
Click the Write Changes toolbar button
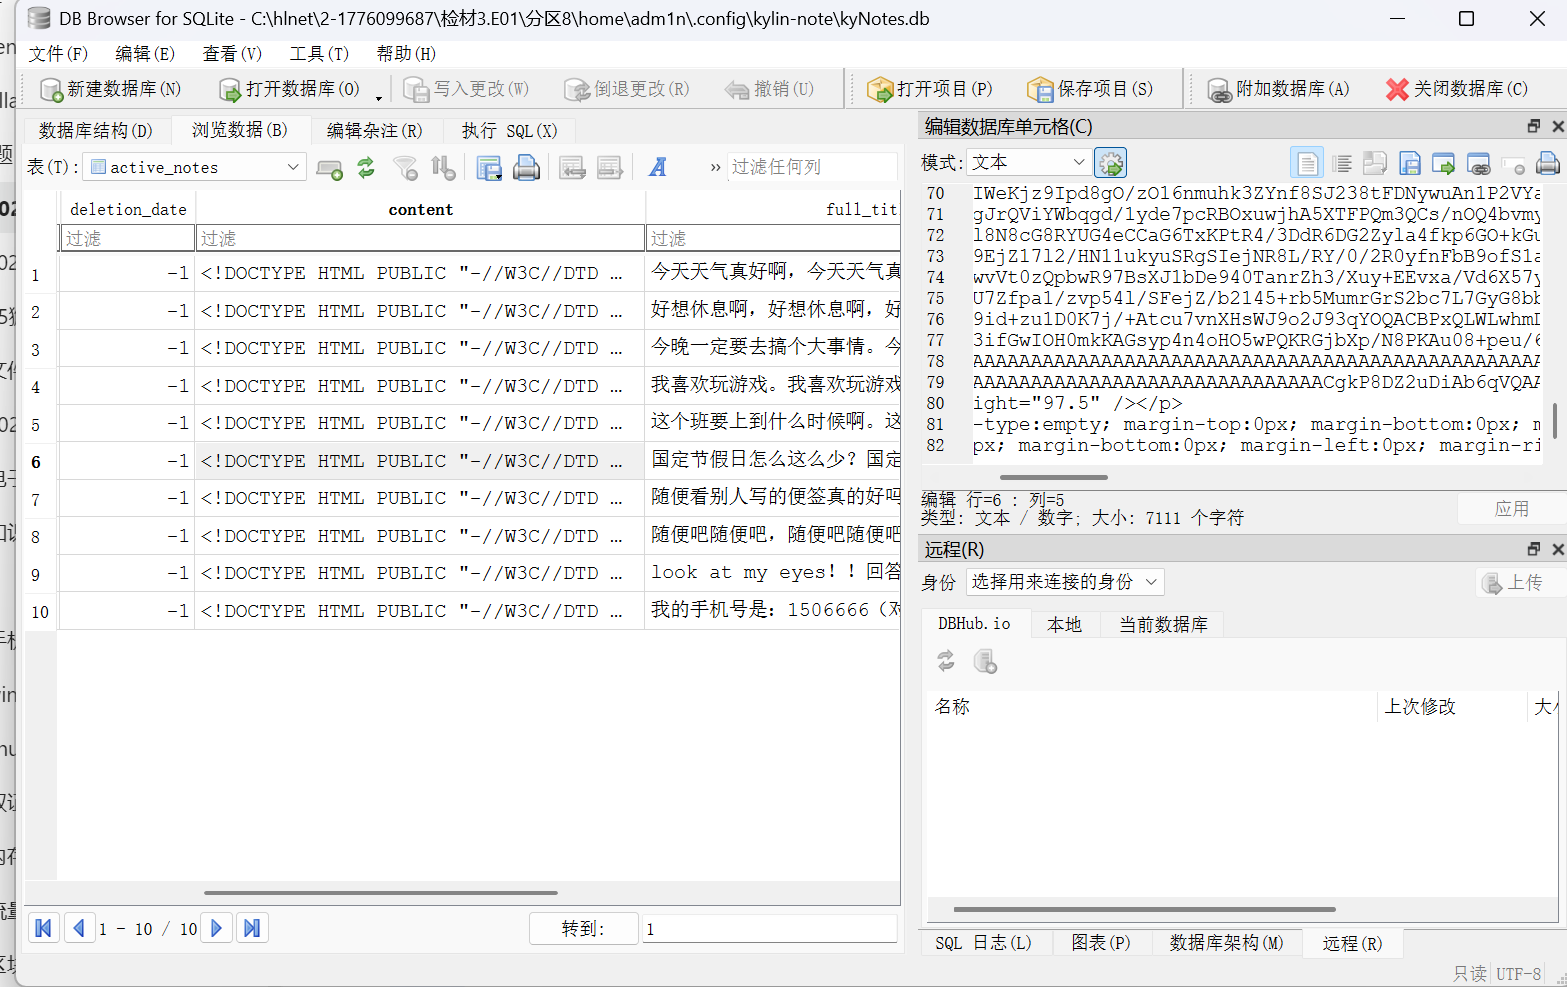466,89
